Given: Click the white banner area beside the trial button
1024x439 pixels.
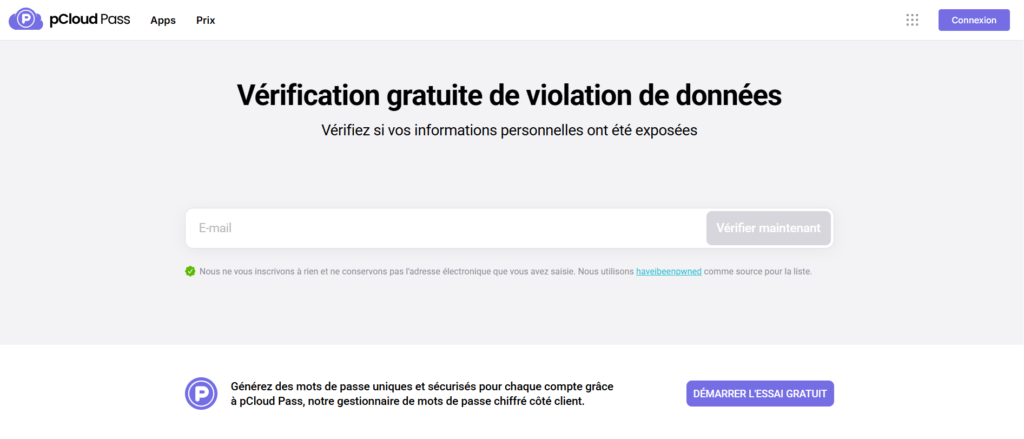Looking at the screenshot, I should [x=920, y=393].
